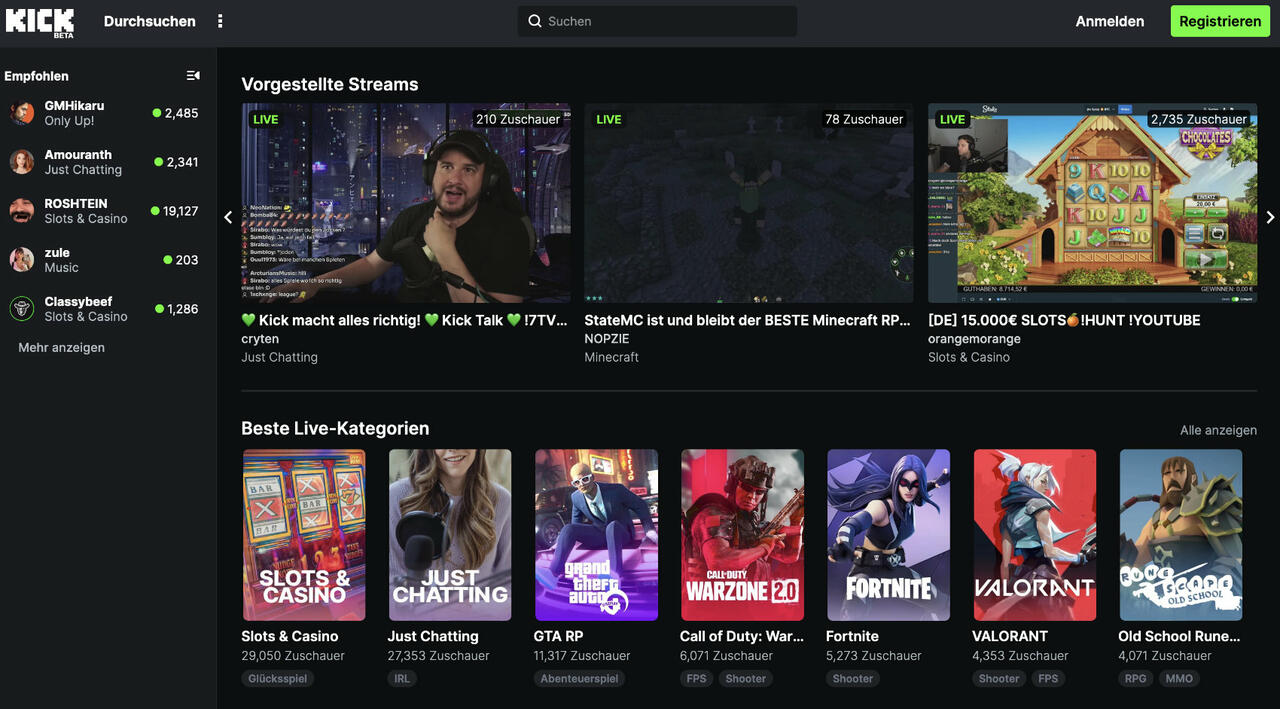The height and width of the screenshot is (709, 1280).
Task: Click Minecraft category under NOPZIE stream
Action: pyautogui.click(x=612, y=357)
